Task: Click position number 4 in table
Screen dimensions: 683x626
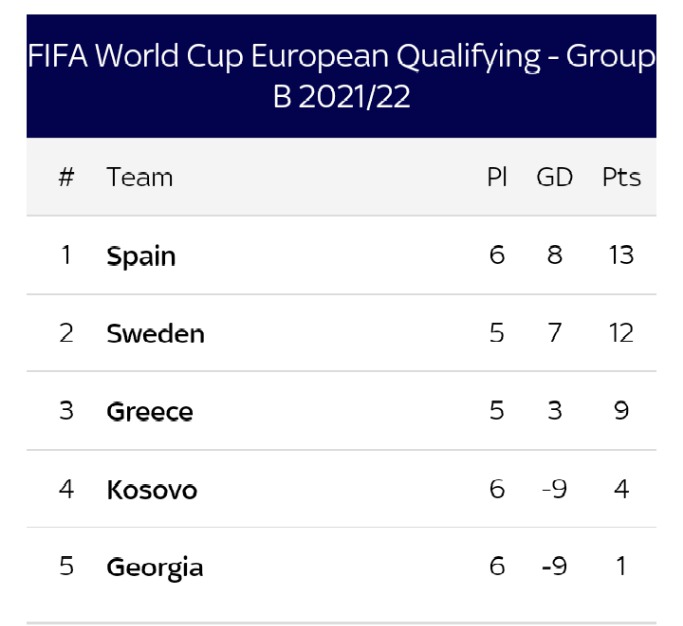Action: pos(66,489)
